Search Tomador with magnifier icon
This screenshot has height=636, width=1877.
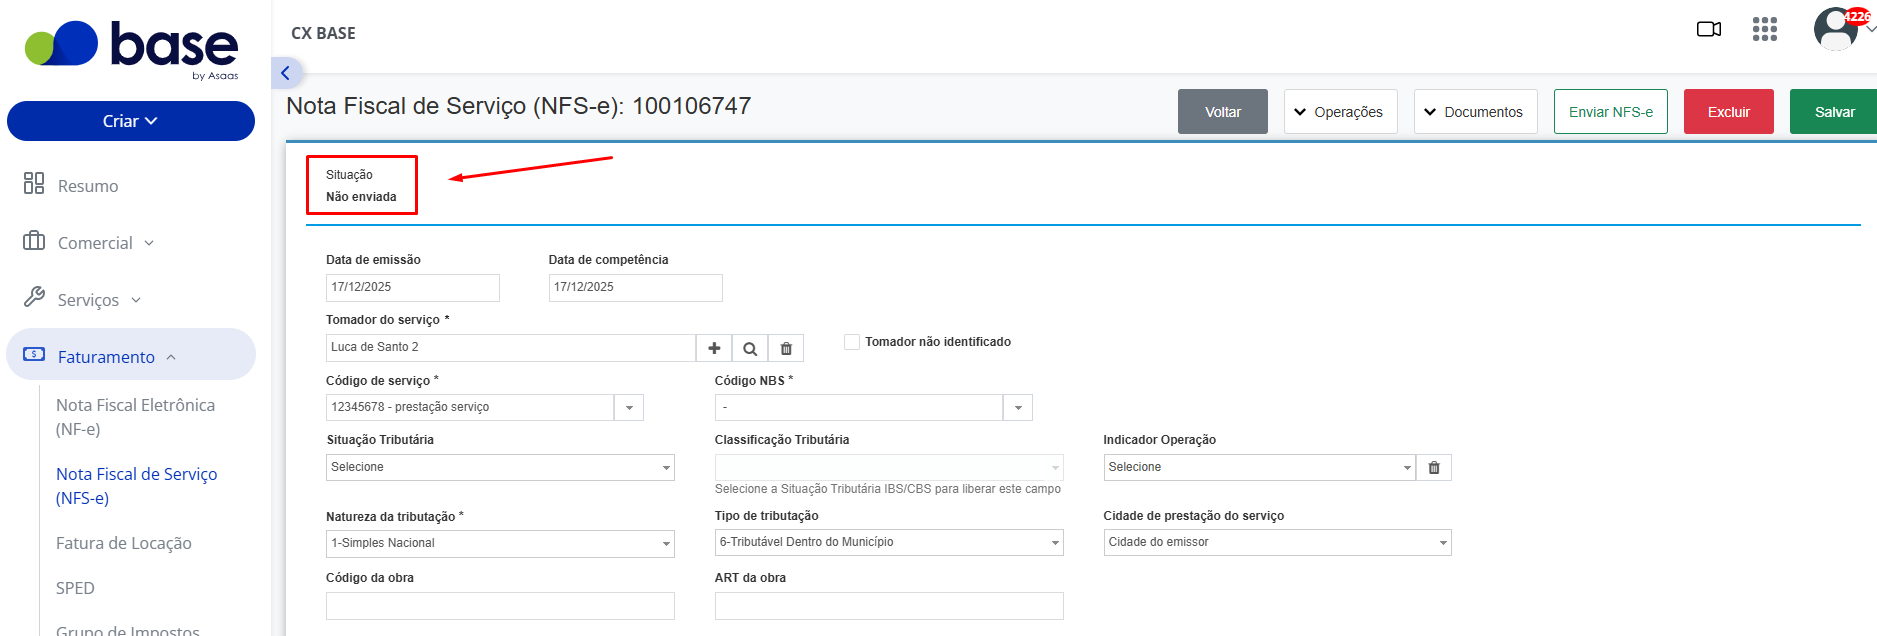click(x=750, y=348)
